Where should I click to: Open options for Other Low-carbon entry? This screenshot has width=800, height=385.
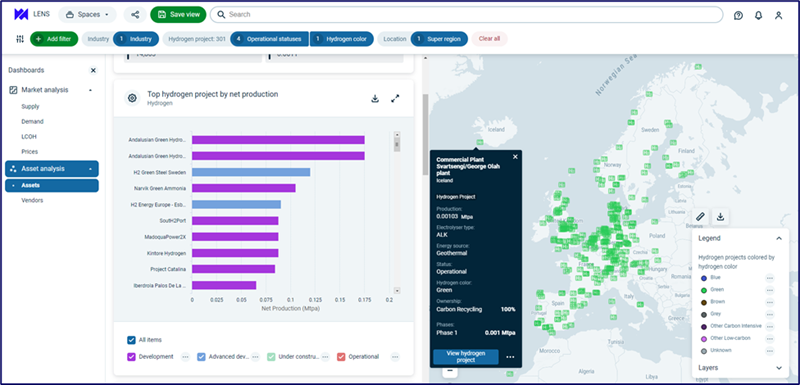click(x=769, y=339)
